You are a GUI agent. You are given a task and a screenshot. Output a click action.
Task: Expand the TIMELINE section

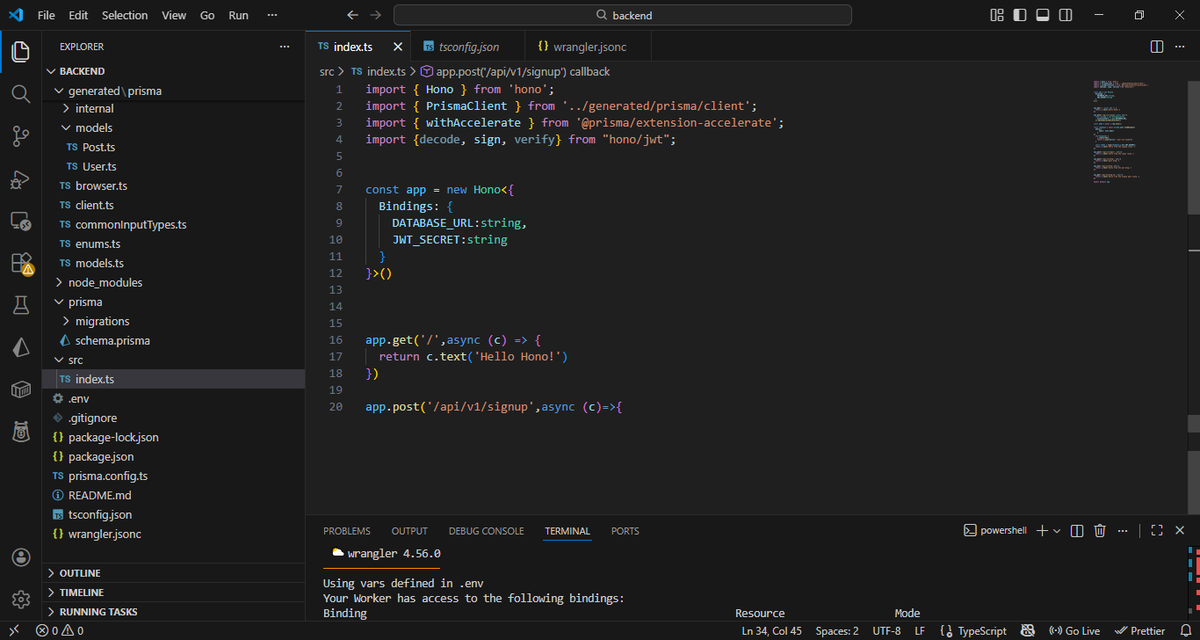point(173,592)
